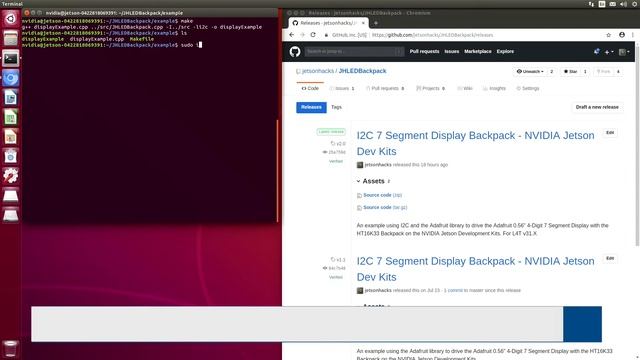
Task: Click the terminal command prompt line
Action: 111,45
